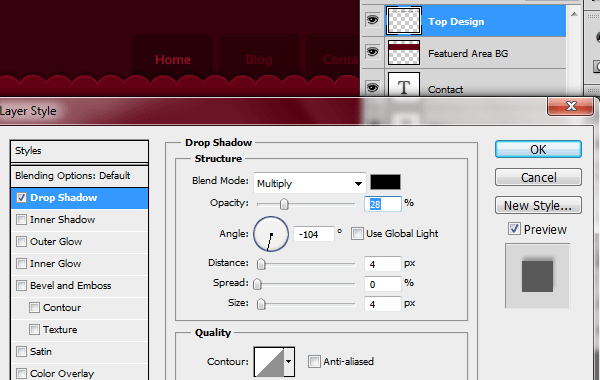Enable Bevel and Emboss effect
Image resolution: width=600 pixels, height=380 pixels.
pos(21,285)
